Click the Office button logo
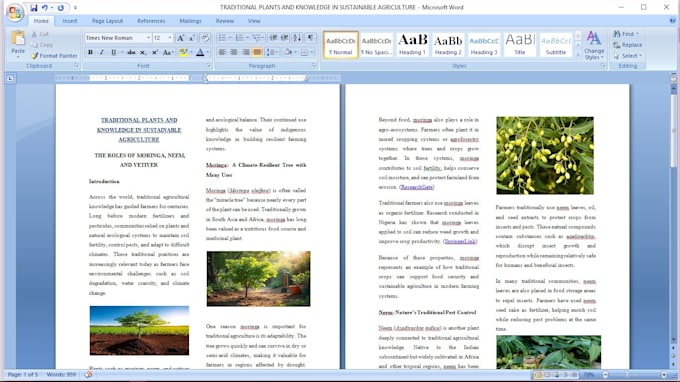The width and height of the screenshot is (680, 382). tap(15, 12)
